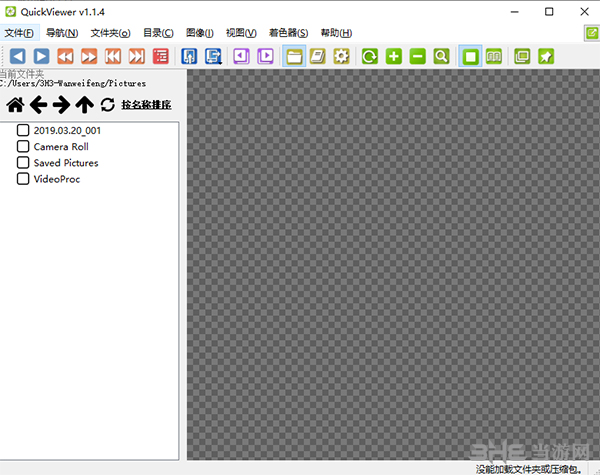Select the 2019.03.20_001 folder name
Screen dimensions: 600x475
(67, 131)
